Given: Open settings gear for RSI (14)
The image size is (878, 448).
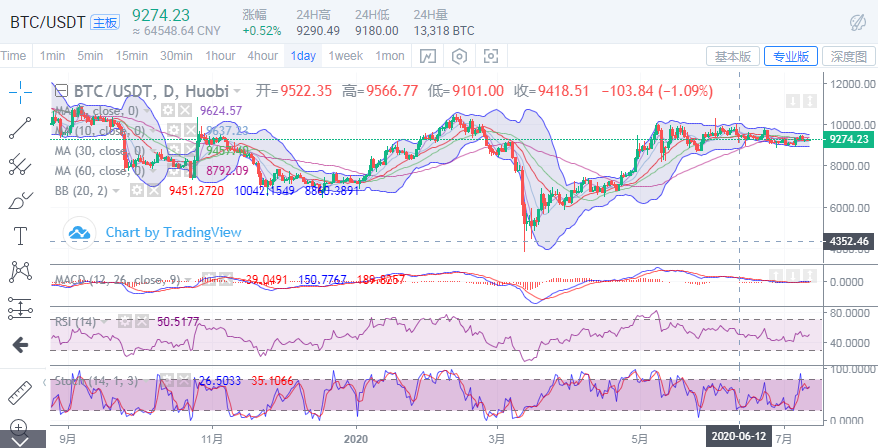Looking at the screenshot, I should (125, 321).
